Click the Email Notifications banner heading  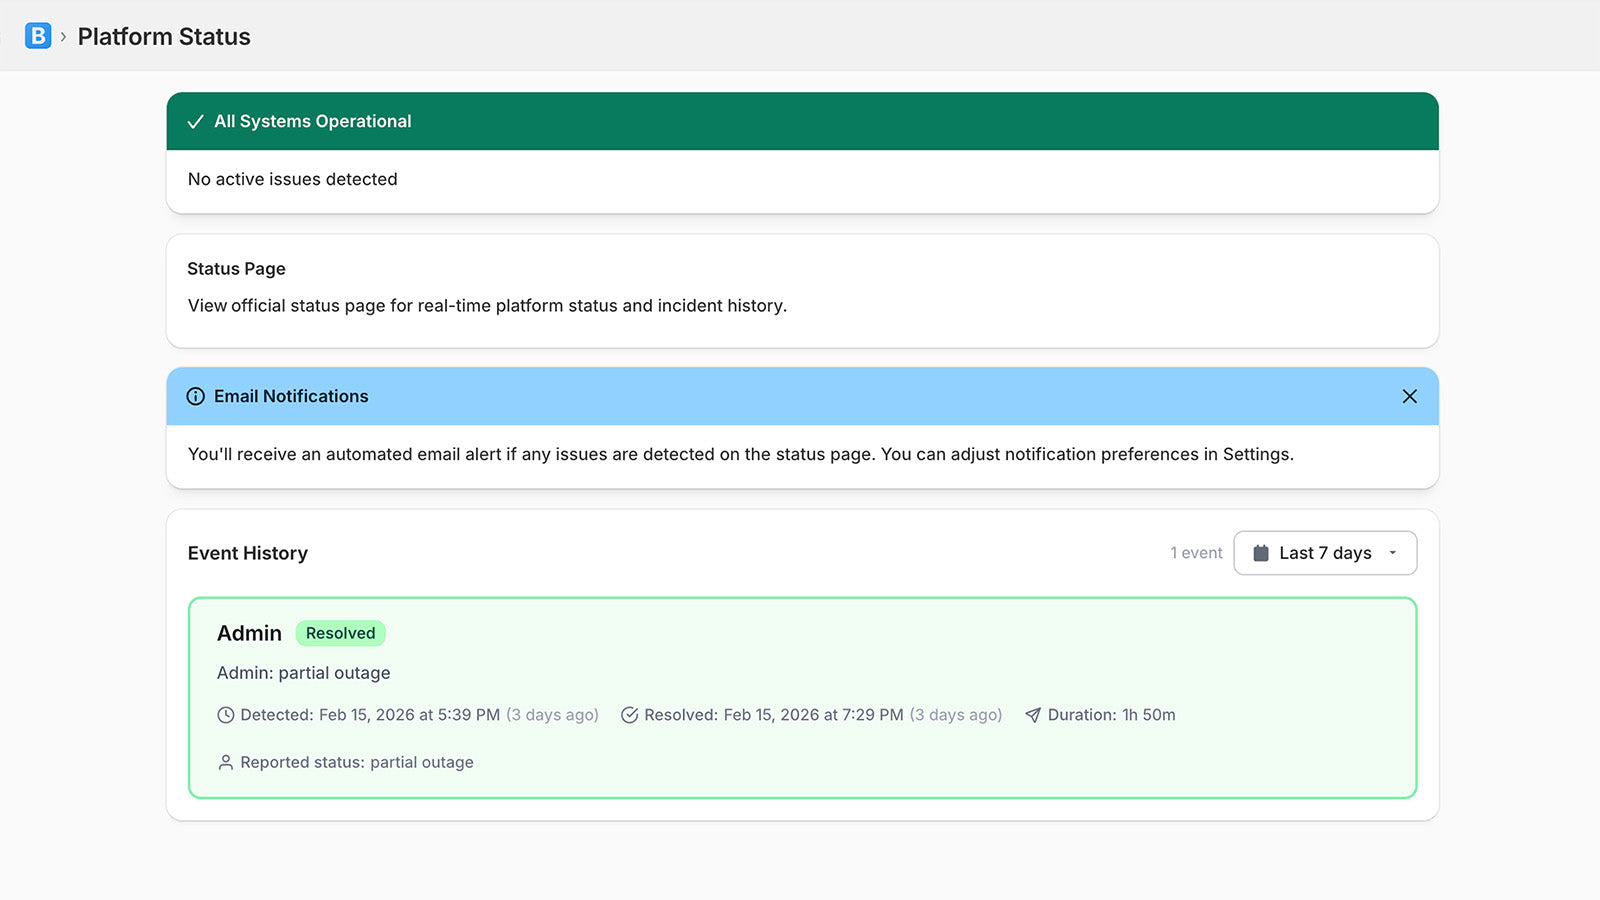pyautogui.click(x=291, y=397)
